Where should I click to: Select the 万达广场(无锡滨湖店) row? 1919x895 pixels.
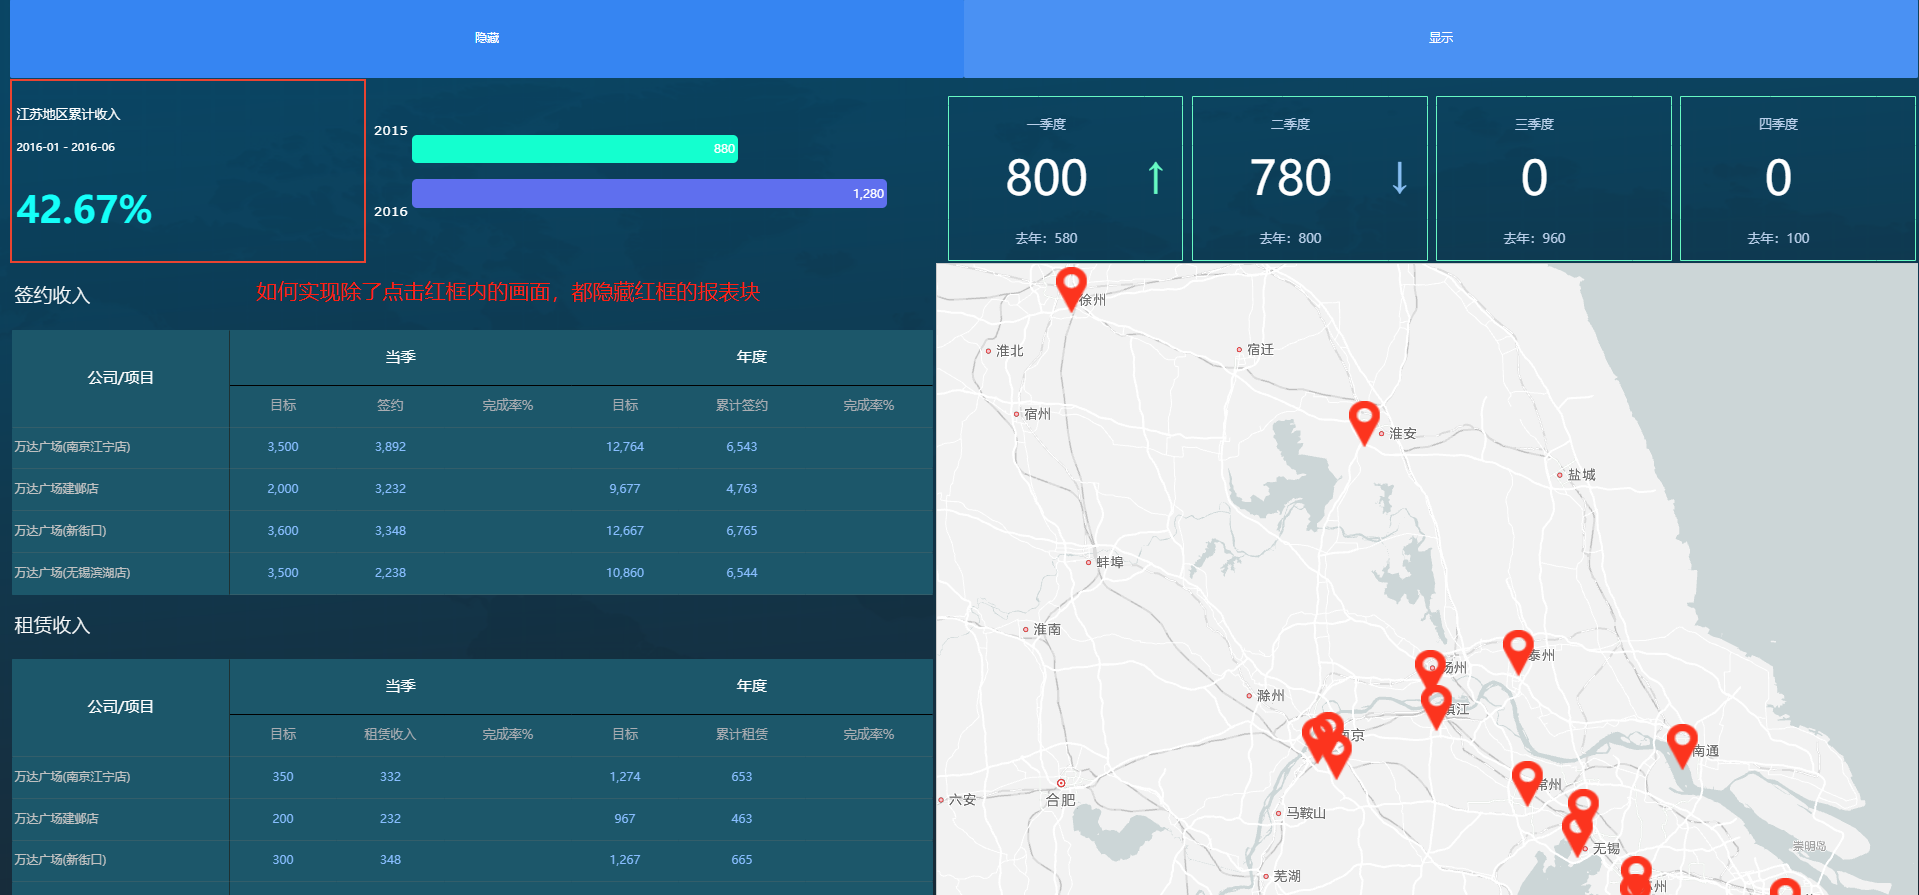tap(472, 573)
